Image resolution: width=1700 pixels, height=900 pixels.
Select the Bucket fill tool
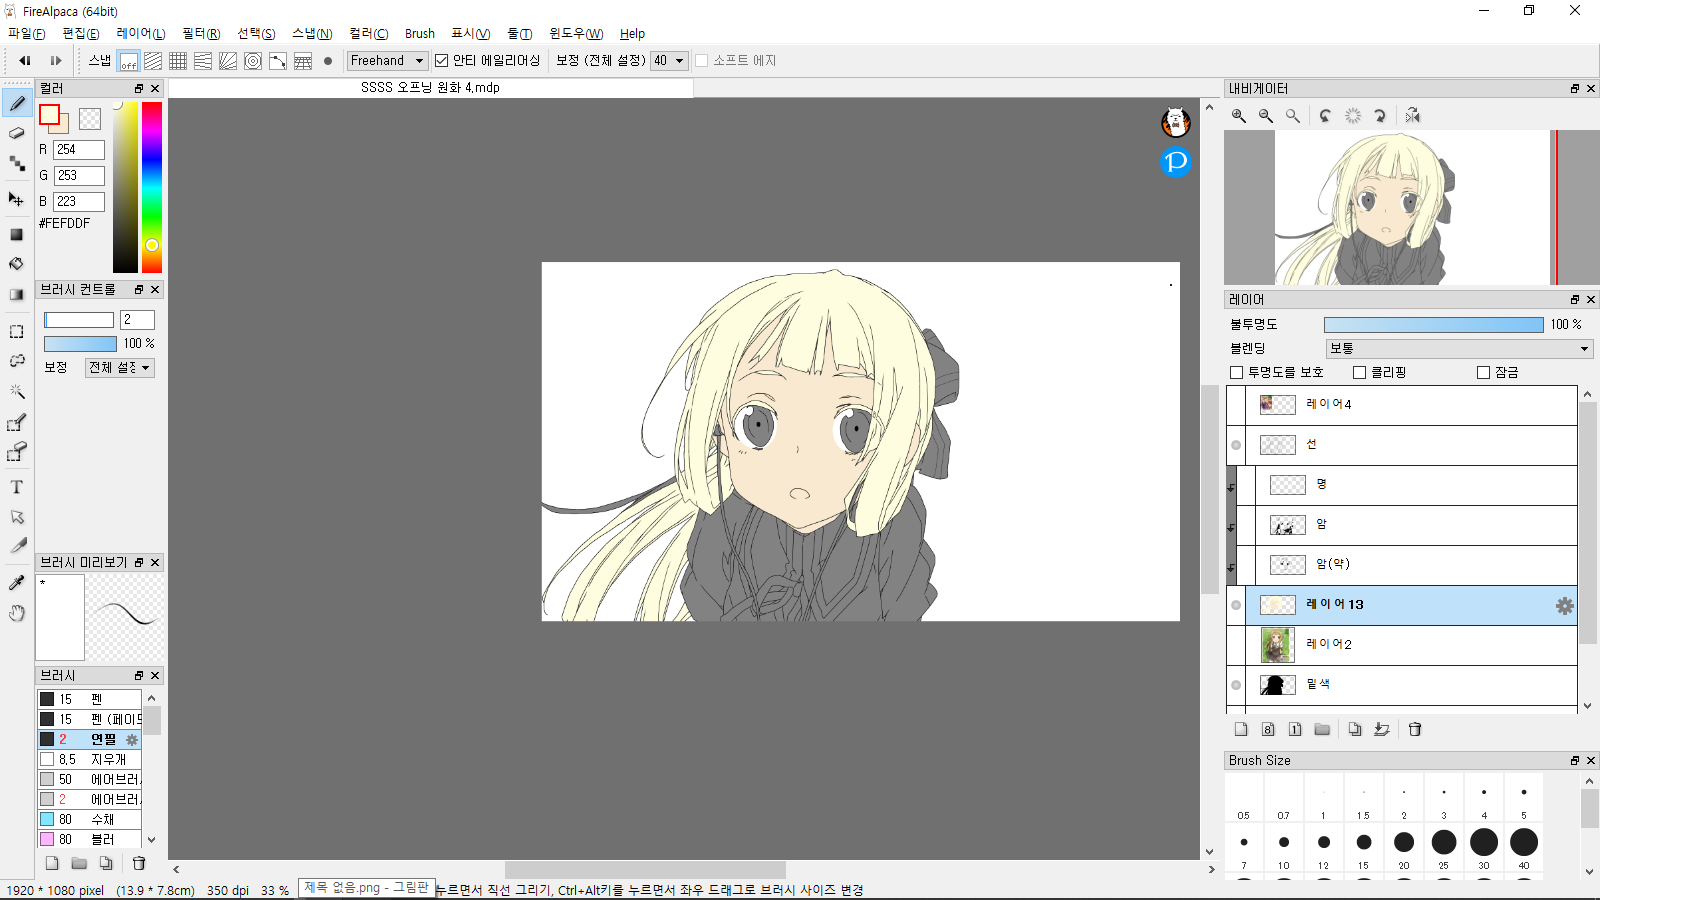click(x=17, y=264)
